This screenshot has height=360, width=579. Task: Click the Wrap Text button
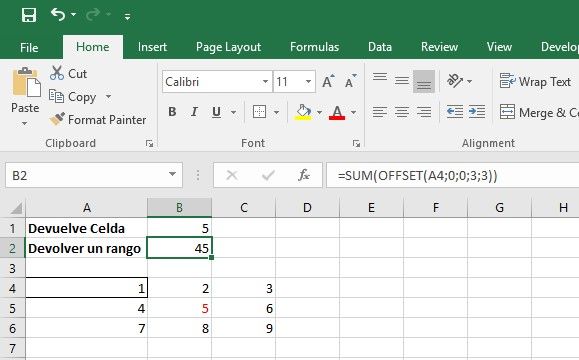(x=535, y=81)
